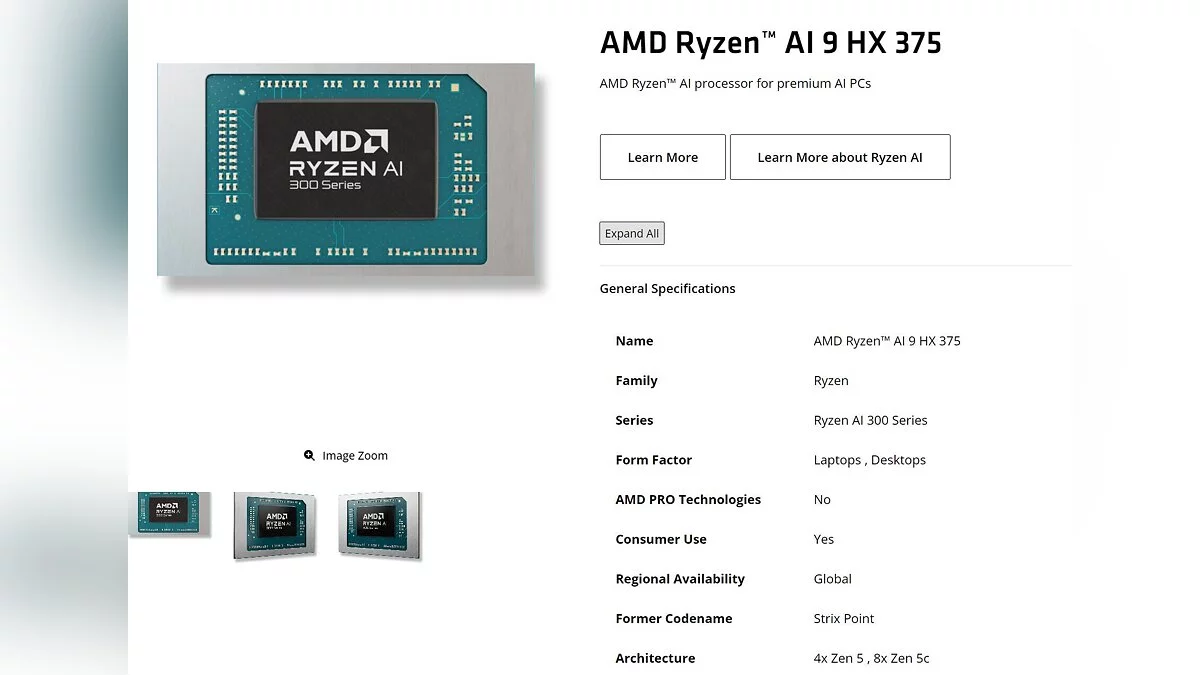The height and width of the screenshot is (675, 1200).
Task: Select the third chip thumbnail
Action: pos(380,525)
